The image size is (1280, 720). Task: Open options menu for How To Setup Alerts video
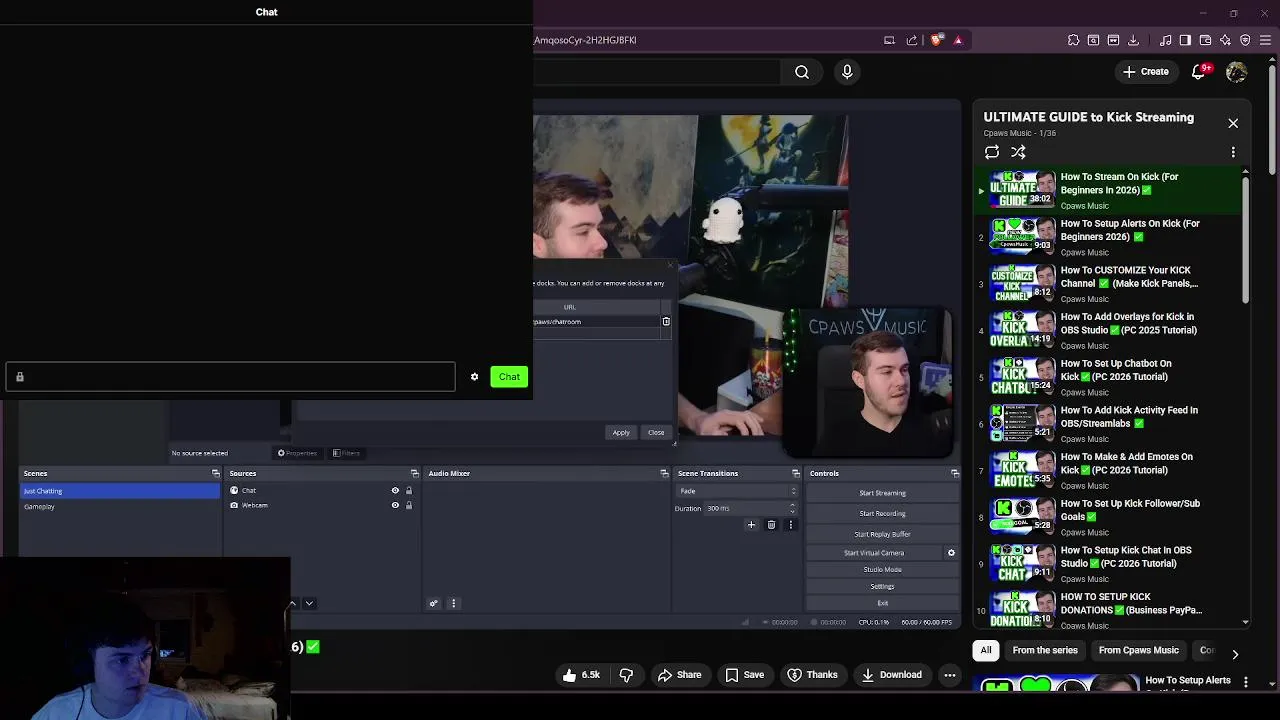coord(1245,681)
